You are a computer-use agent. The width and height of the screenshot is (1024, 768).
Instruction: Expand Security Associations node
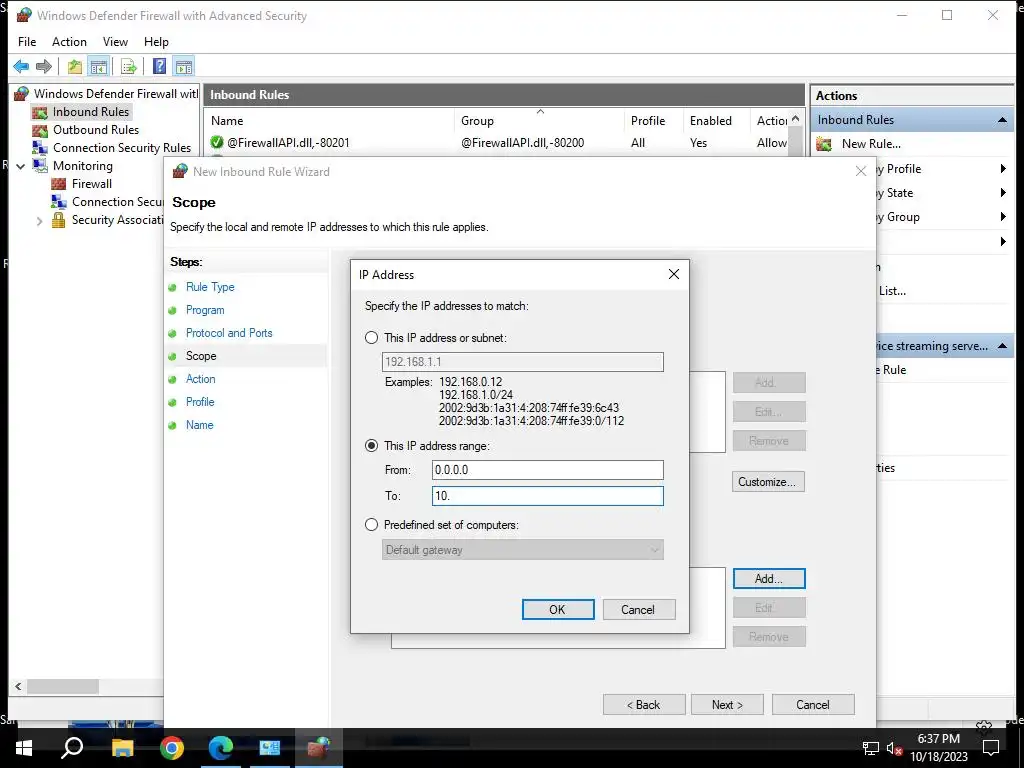[39, 221]
